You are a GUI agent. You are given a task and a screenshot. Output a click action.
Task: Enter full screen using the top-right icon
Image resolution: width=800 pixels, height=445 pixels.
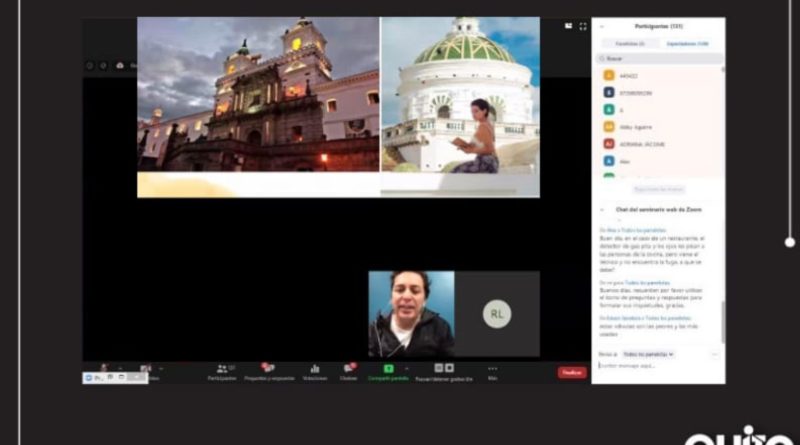583,27
